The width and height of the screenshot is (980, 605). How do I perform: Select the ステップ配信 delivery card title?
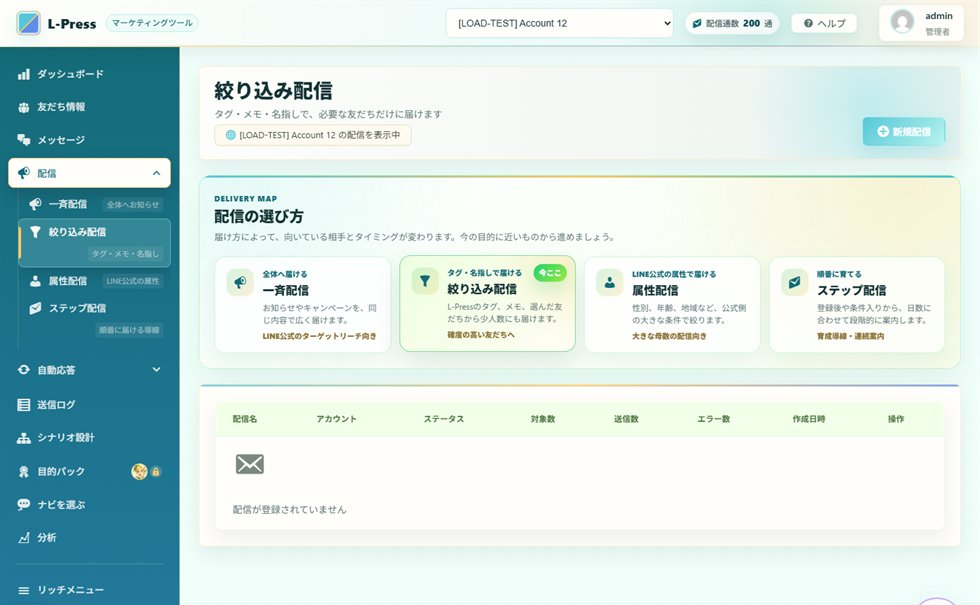851,291
